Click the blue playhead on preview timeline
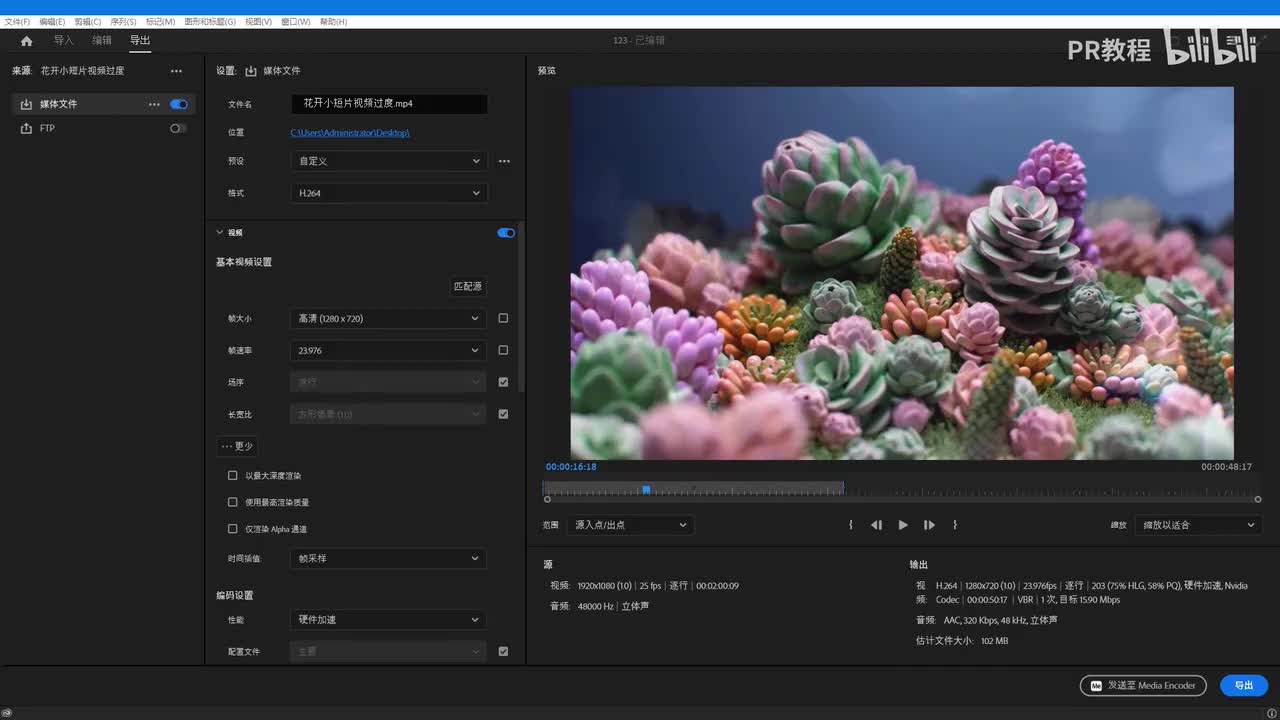Viewport: 1280px width, 720px height. tap(646, 490)
